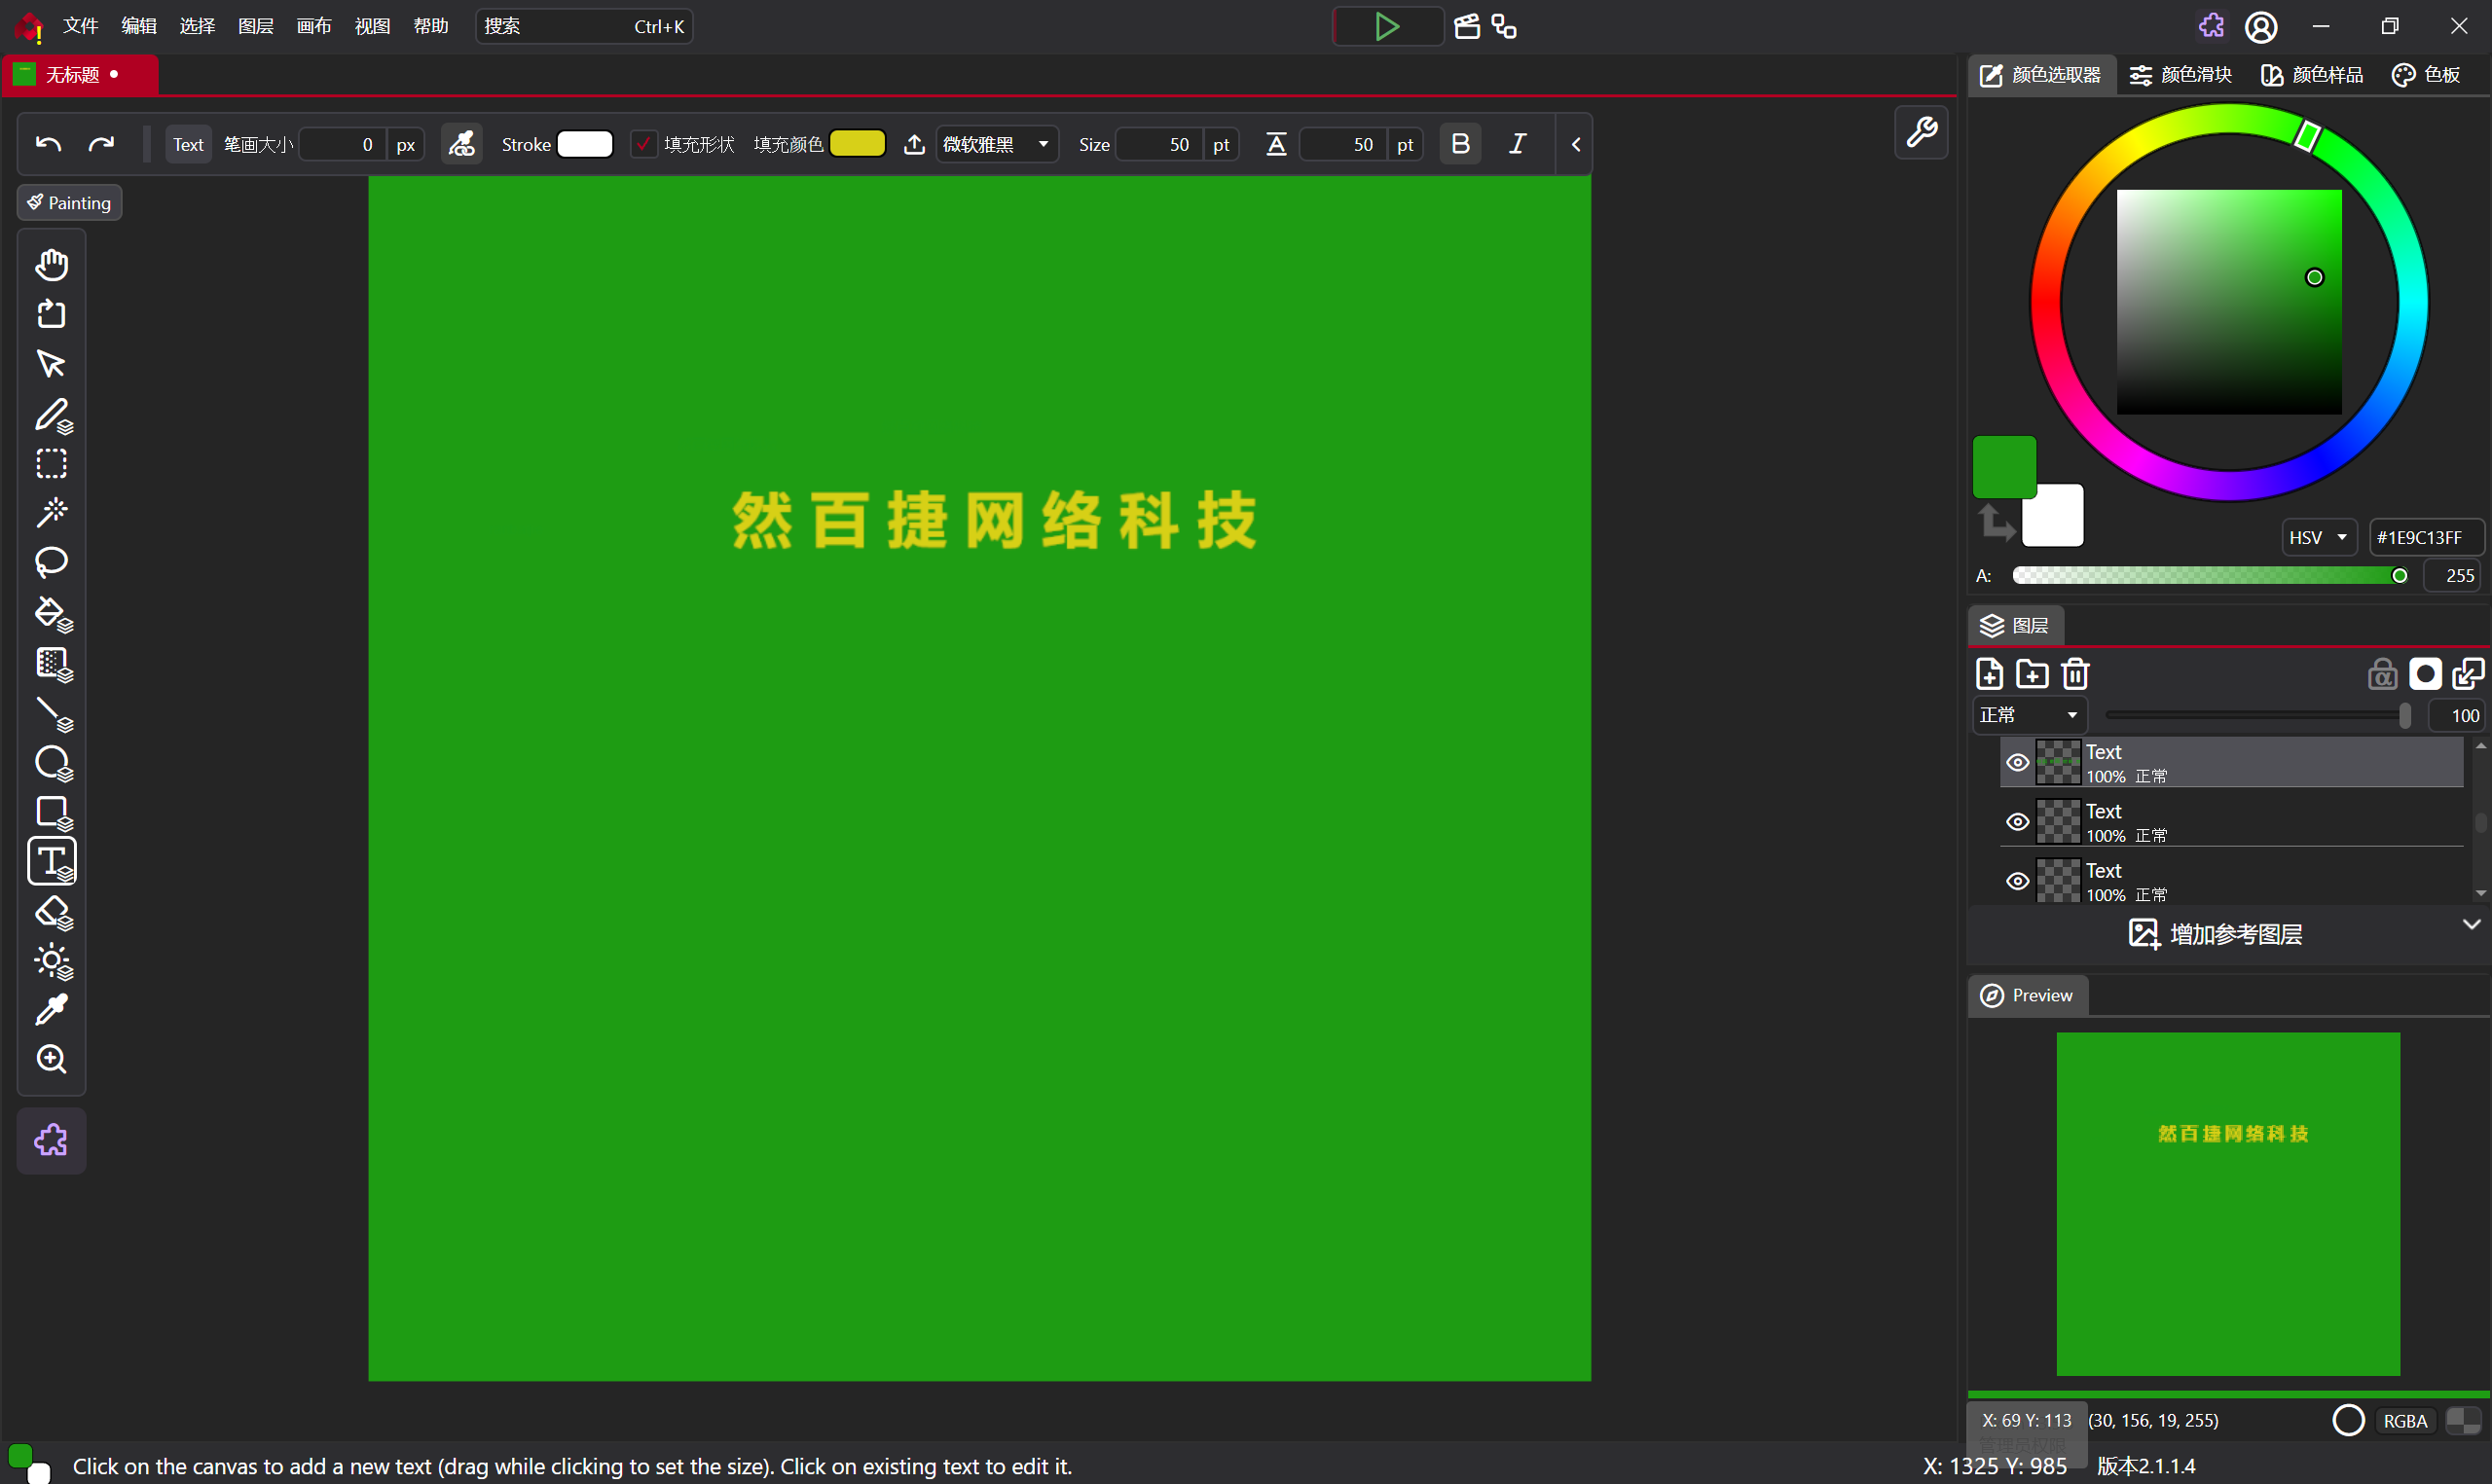Viewport: 2492px width, 1484px height.
Task: Toggle bold text formatting
Action: tap(1460, 144)
